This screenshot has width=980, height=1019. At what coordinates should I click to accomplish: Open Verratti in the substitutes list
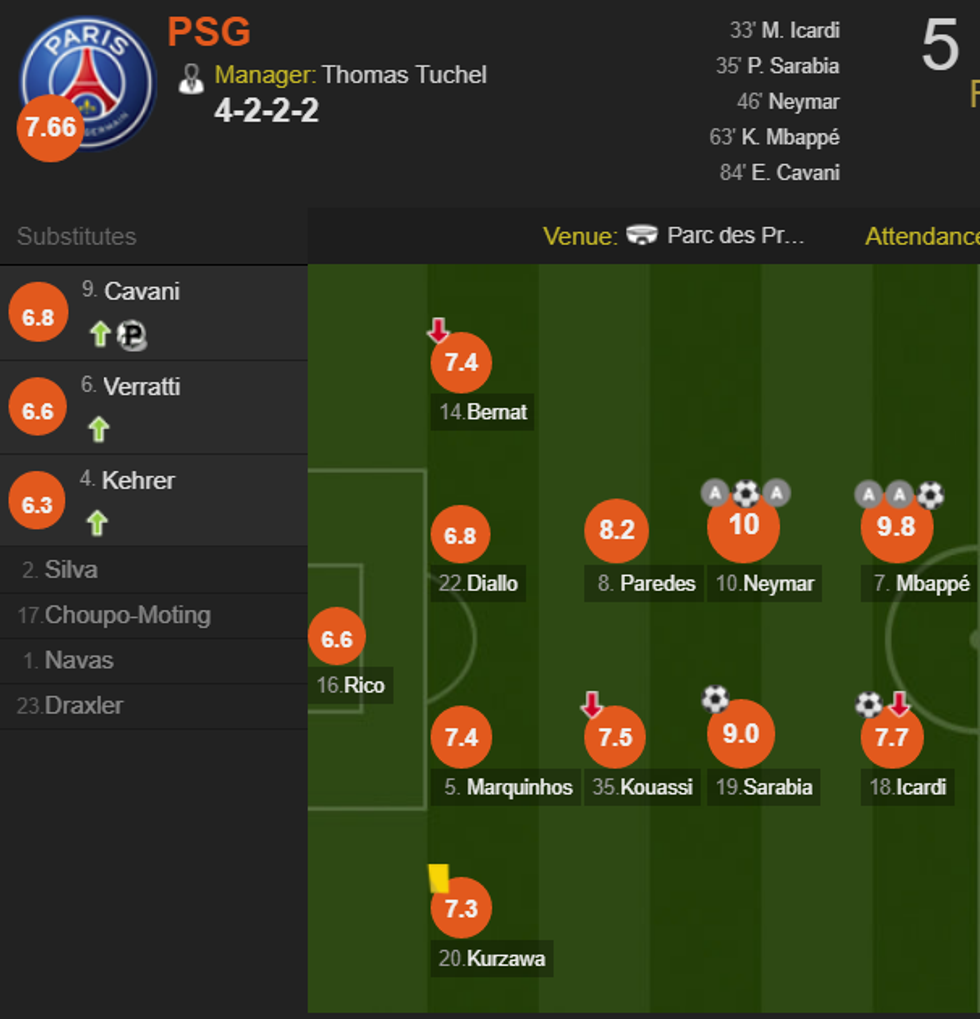pyautogui.click(x=141, y=387)
